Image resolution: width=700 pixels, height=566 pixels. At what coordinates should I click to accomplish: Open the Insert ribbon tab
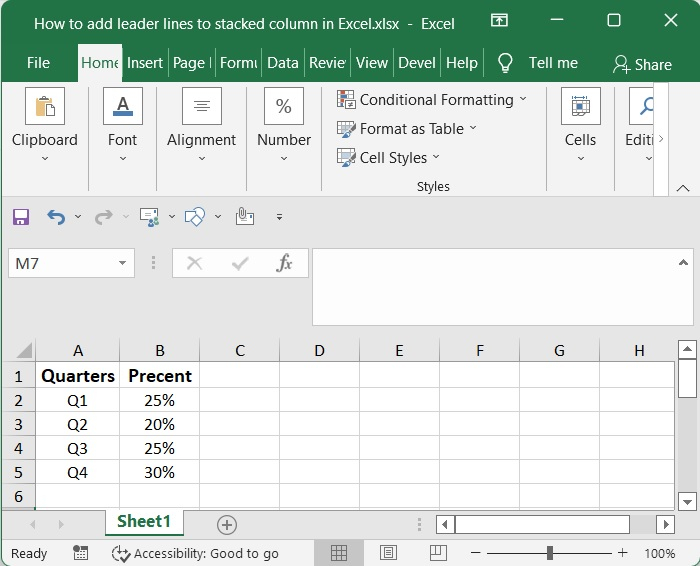[145, 63]
